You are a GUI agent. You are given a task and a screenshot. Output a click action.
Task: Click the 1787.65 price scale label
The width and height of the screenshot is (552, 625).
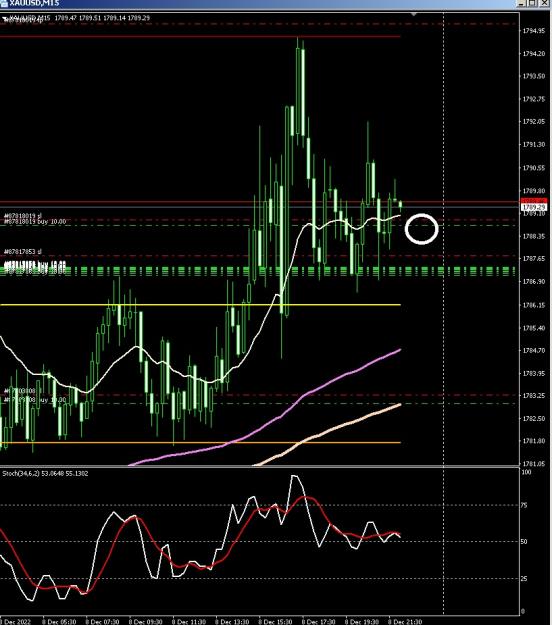click(x=534, y=259)
